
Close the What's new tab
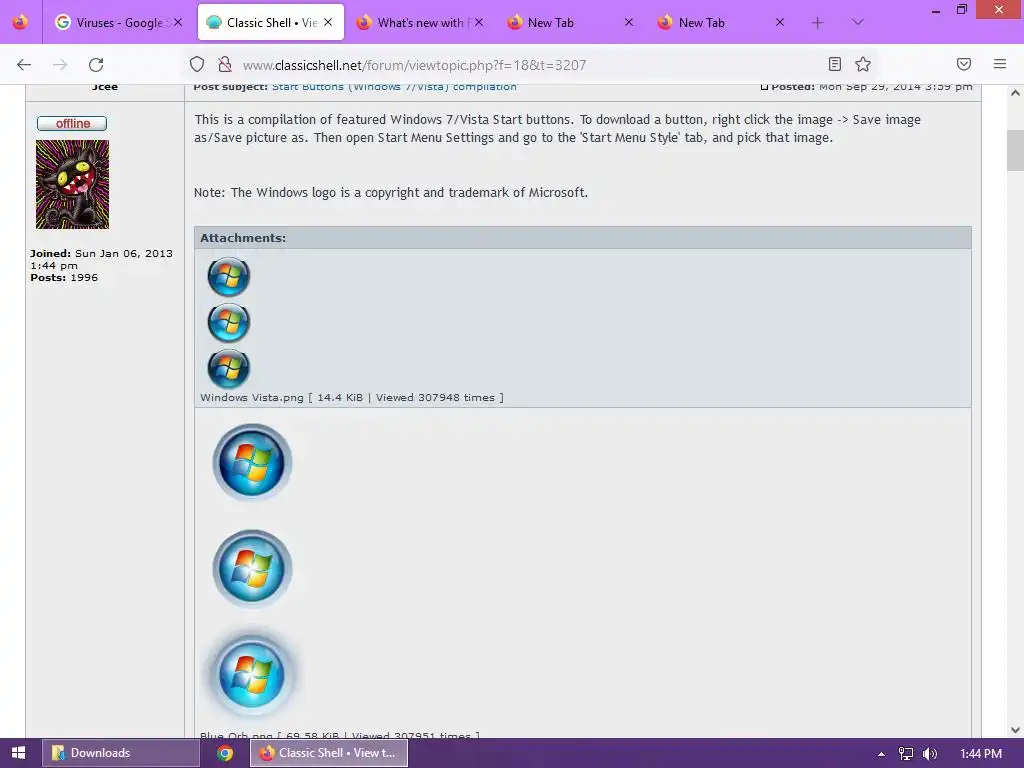click(x=479, y=22)
